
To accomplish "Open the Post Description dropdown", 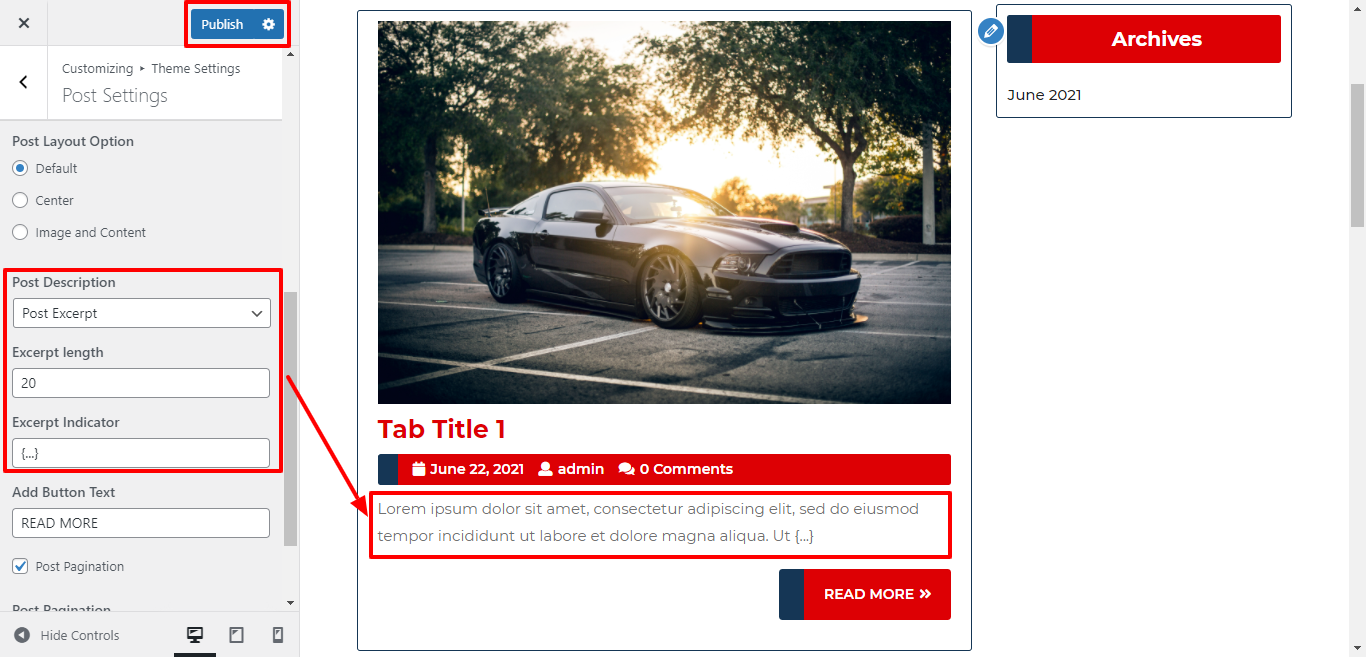I will click(141, 313).
